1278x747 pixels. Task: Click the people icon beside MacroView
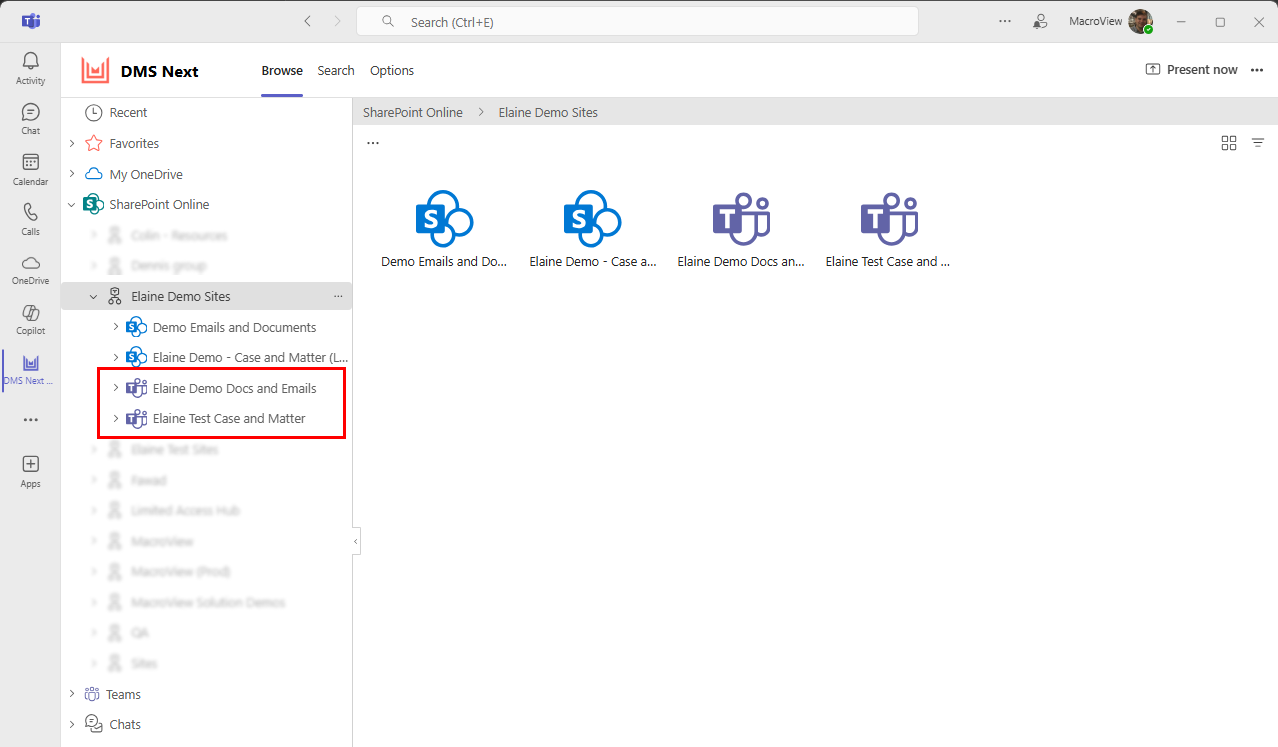click(1041, 21)
